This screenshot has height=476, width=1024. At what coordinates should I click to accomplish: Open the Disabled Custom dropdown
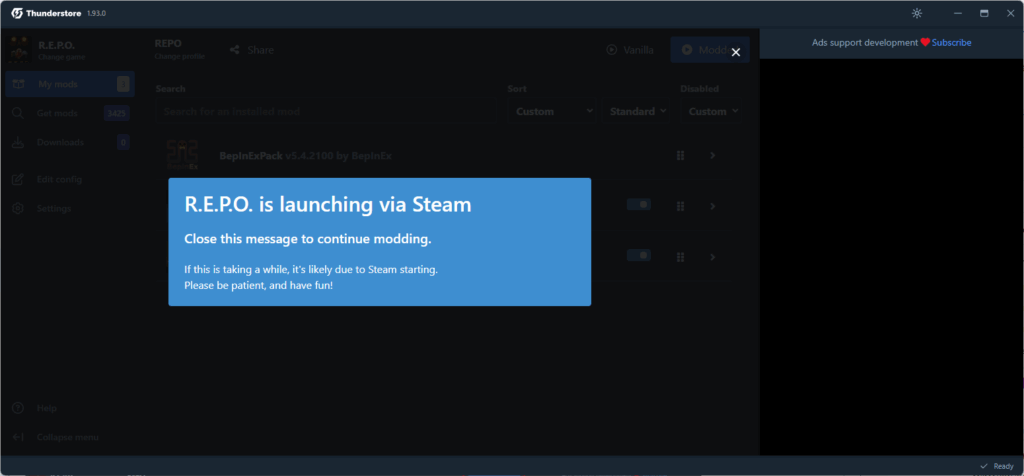point(711,111)
